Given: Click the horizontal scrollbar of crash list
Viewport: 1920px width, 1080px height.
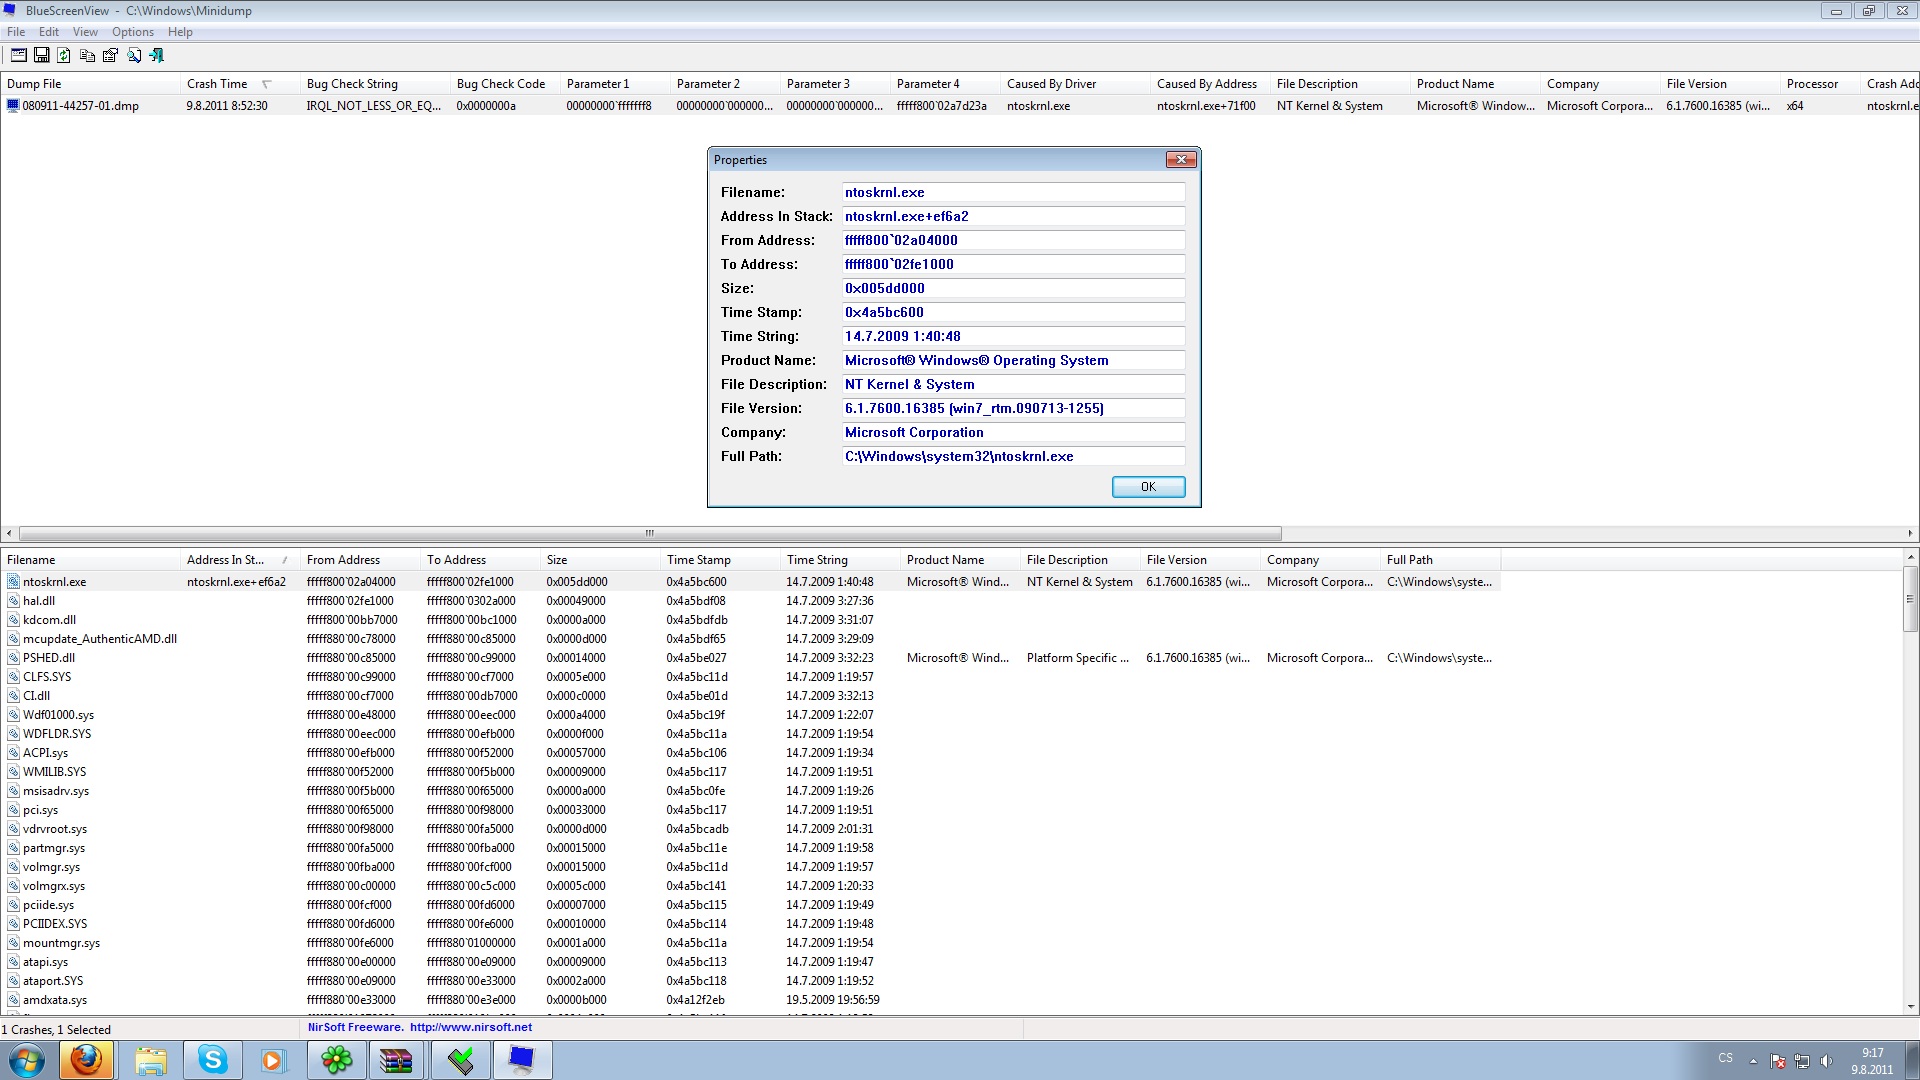Looking at the screenshot, I should click(x=650, y=533).
